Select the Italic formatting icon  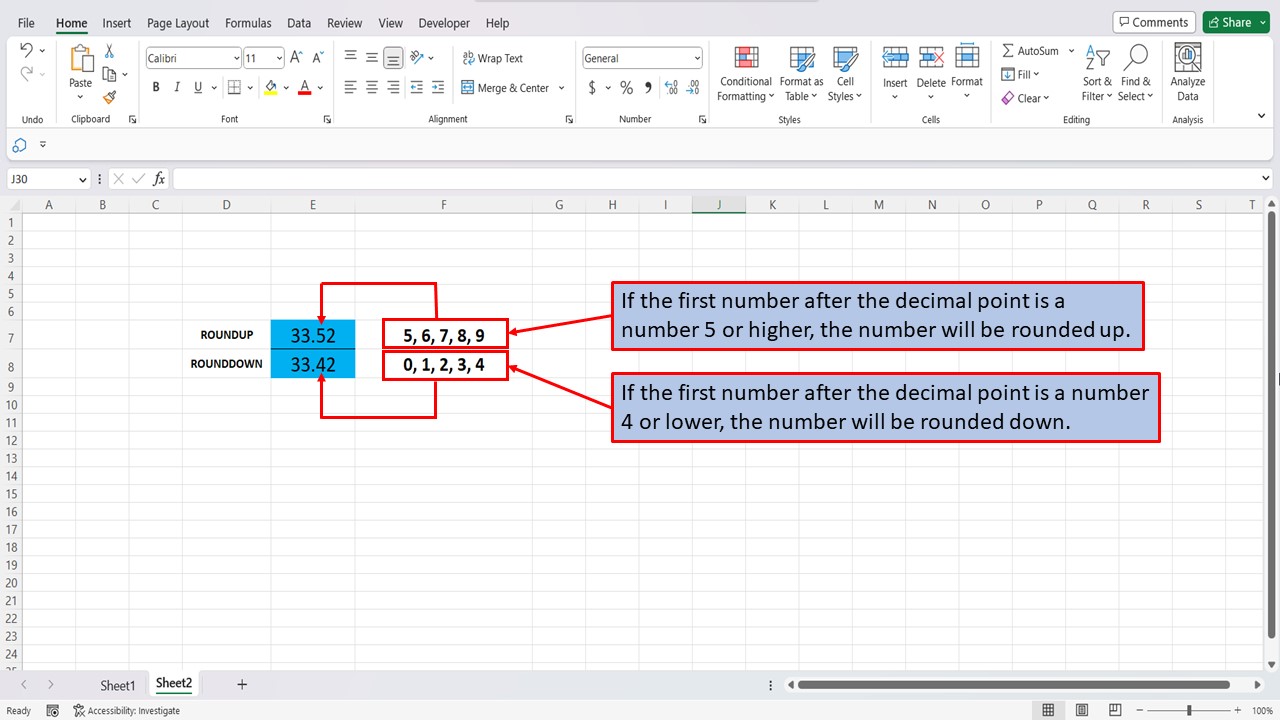pyautogui.click(x=176, y=87)
